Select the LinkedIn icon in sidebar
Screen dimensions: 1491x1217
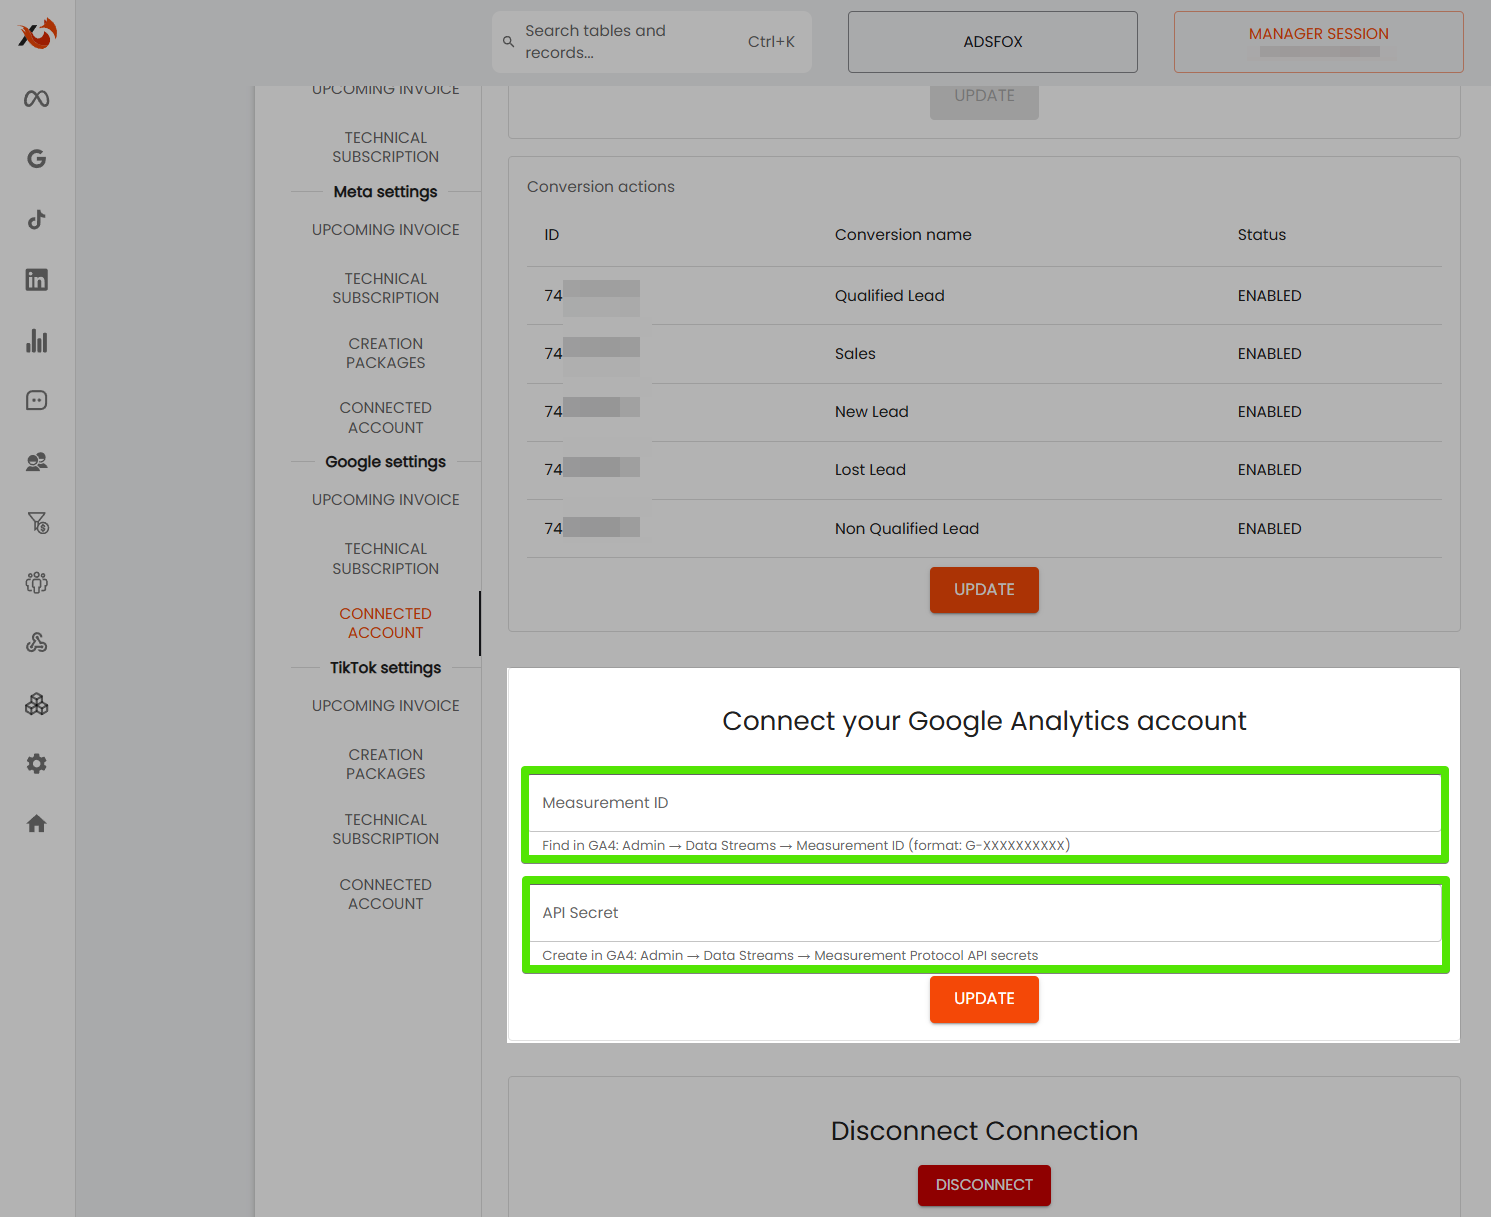pyautogui.click(x=37, y=280)
